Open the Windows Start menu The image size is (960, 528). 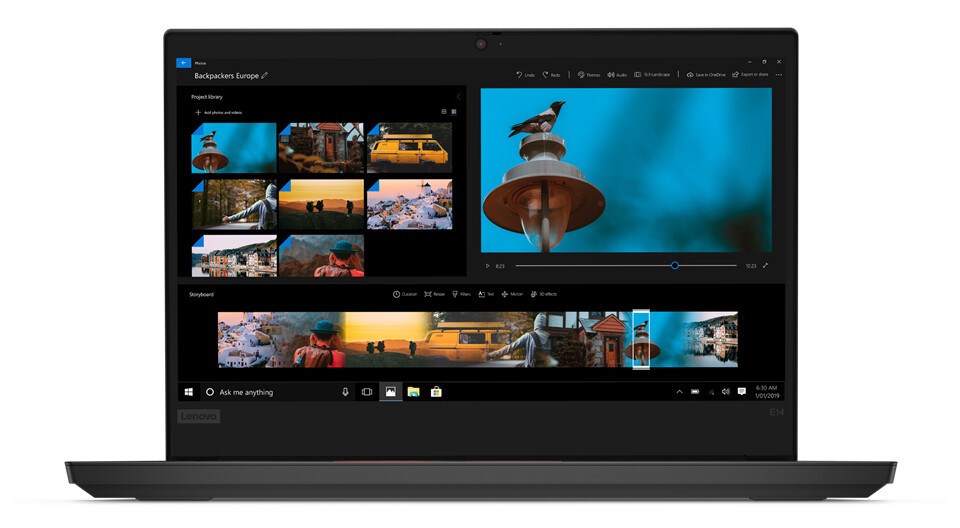[x=189, y=392]
